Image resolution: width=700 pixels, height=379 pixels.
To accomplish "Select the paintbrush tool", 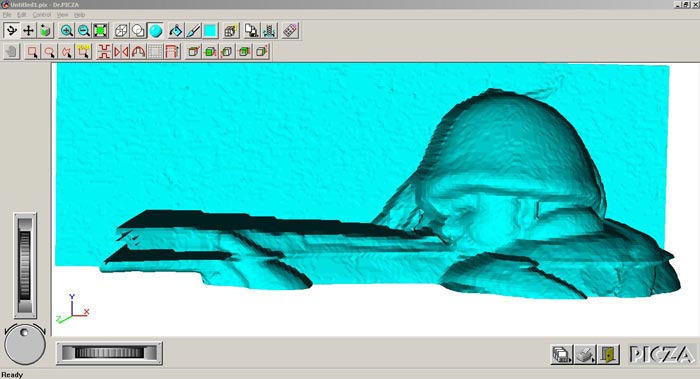I will coord(193,30).
